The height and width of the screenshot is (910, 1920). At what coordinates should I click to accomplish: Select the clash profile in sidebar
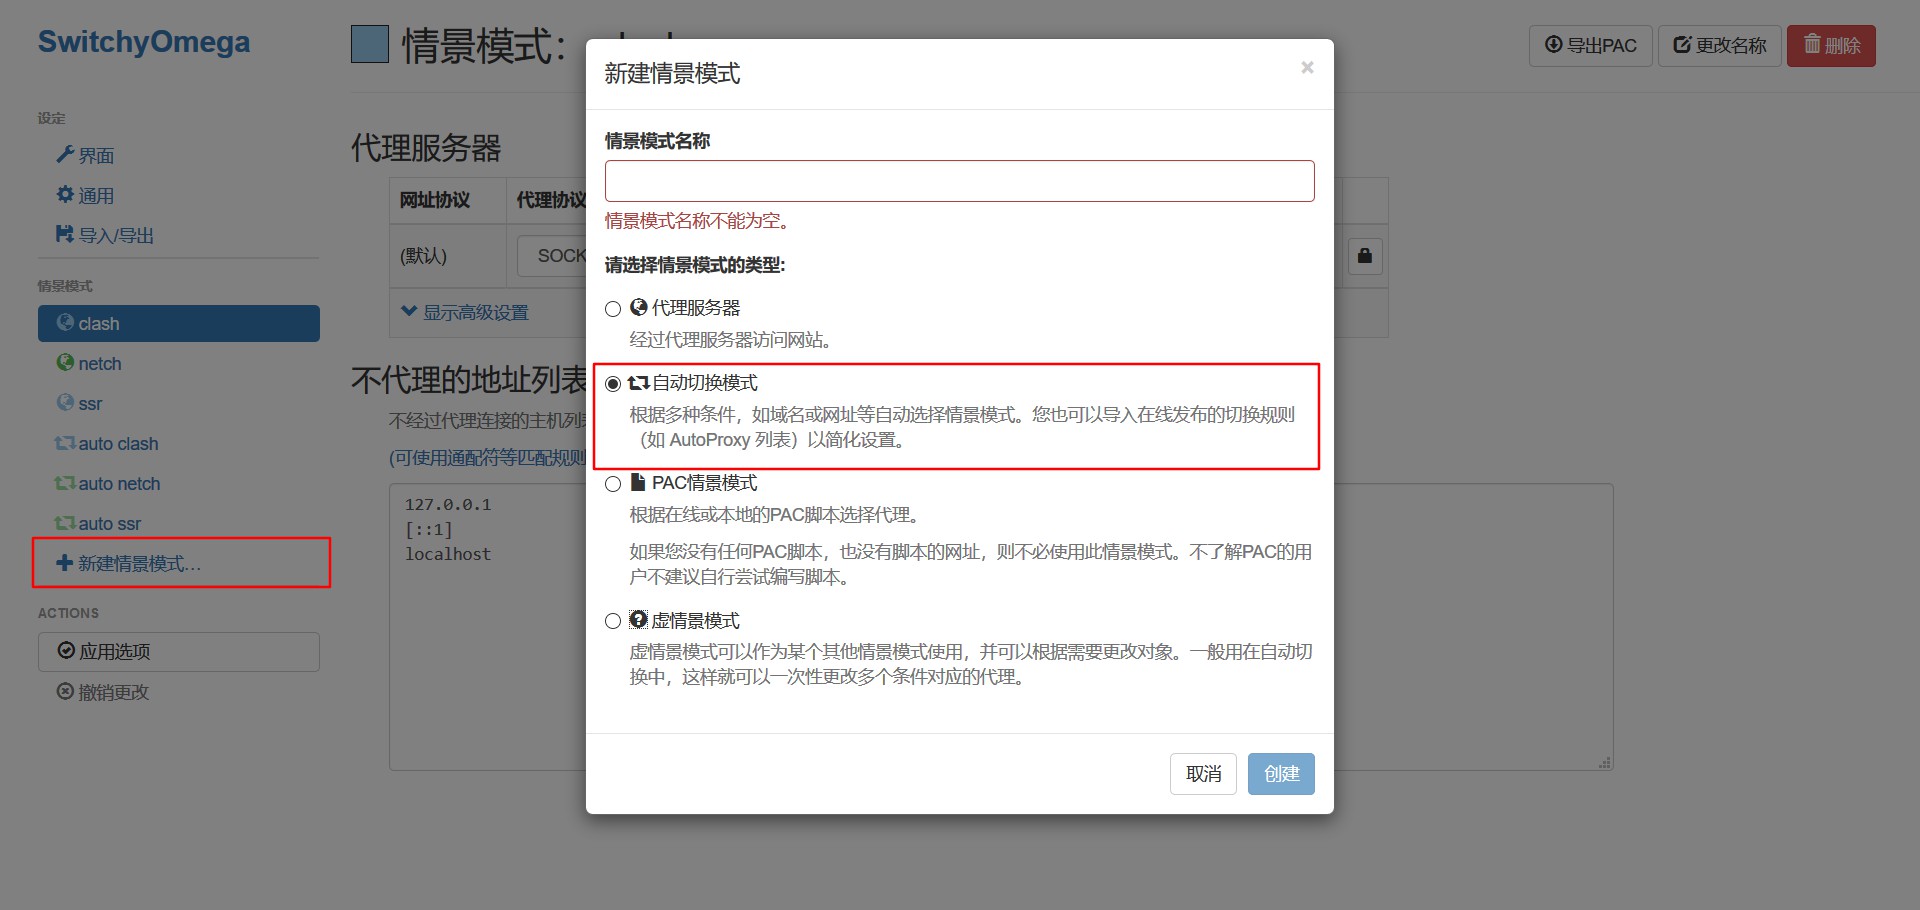tap(179, 324)
